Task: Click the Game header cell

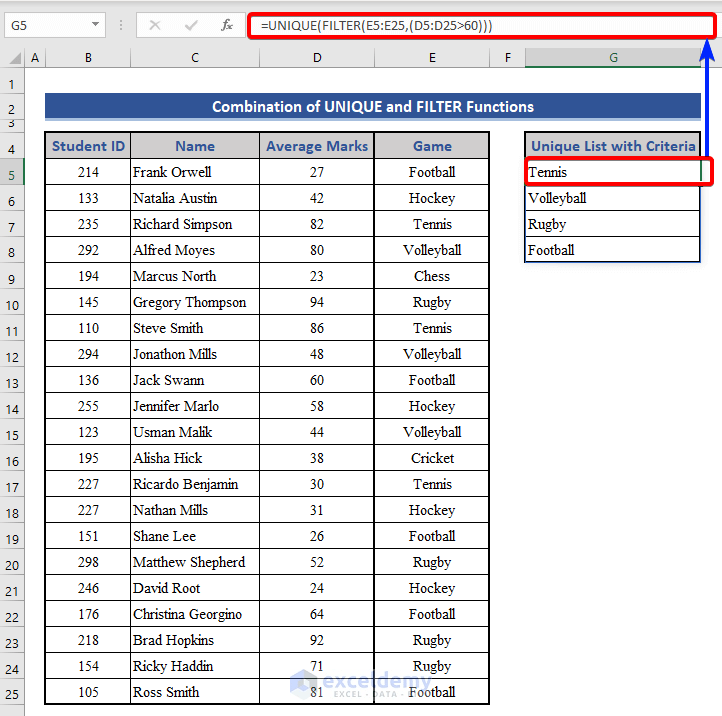Action: (x=432, y=146)
